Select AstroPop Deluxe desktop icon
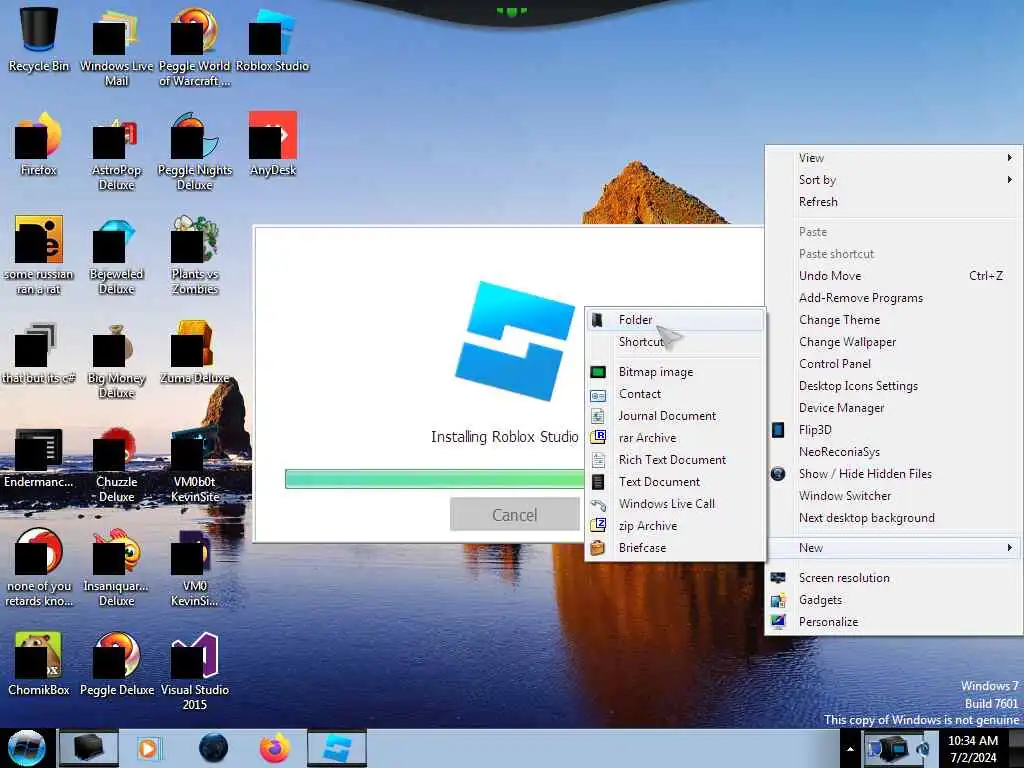The width and height of the screenshot is (1024, 768). tap(116, 150)
